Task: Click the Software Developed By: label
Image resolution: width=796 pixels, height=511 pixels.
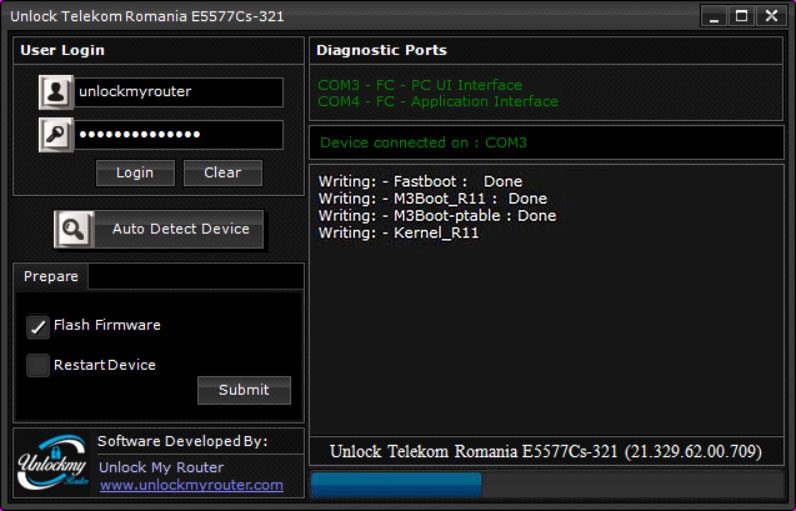Action: 182,441
